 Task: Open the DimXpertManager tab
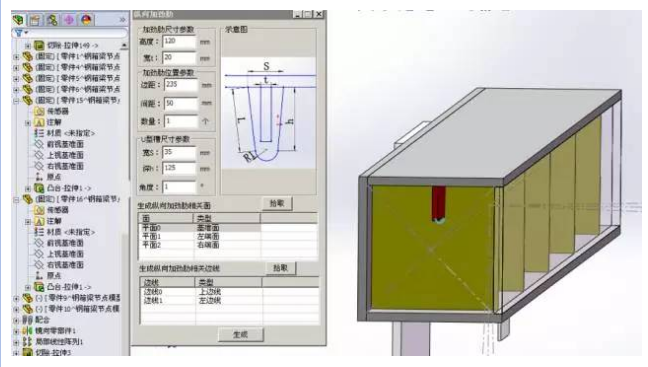point(69,19)
